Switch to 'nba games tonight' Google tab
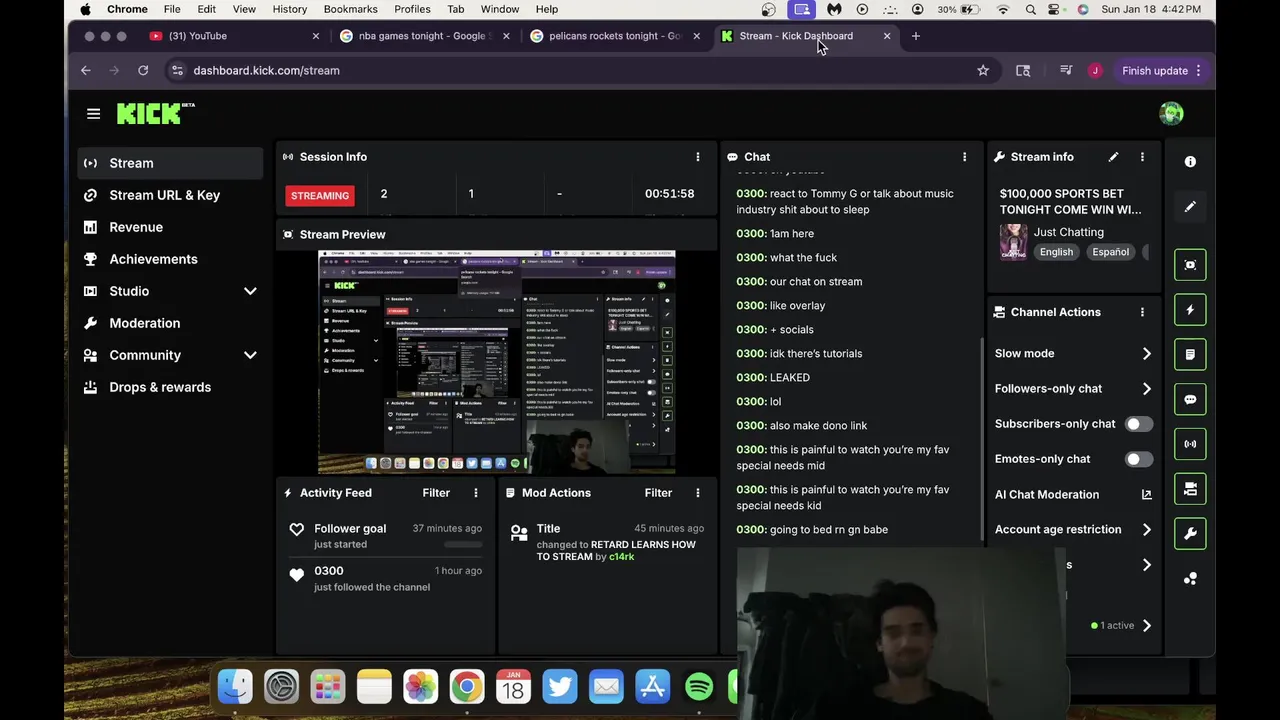Screen dimensions: 1280x720 (x=424, y=36)
